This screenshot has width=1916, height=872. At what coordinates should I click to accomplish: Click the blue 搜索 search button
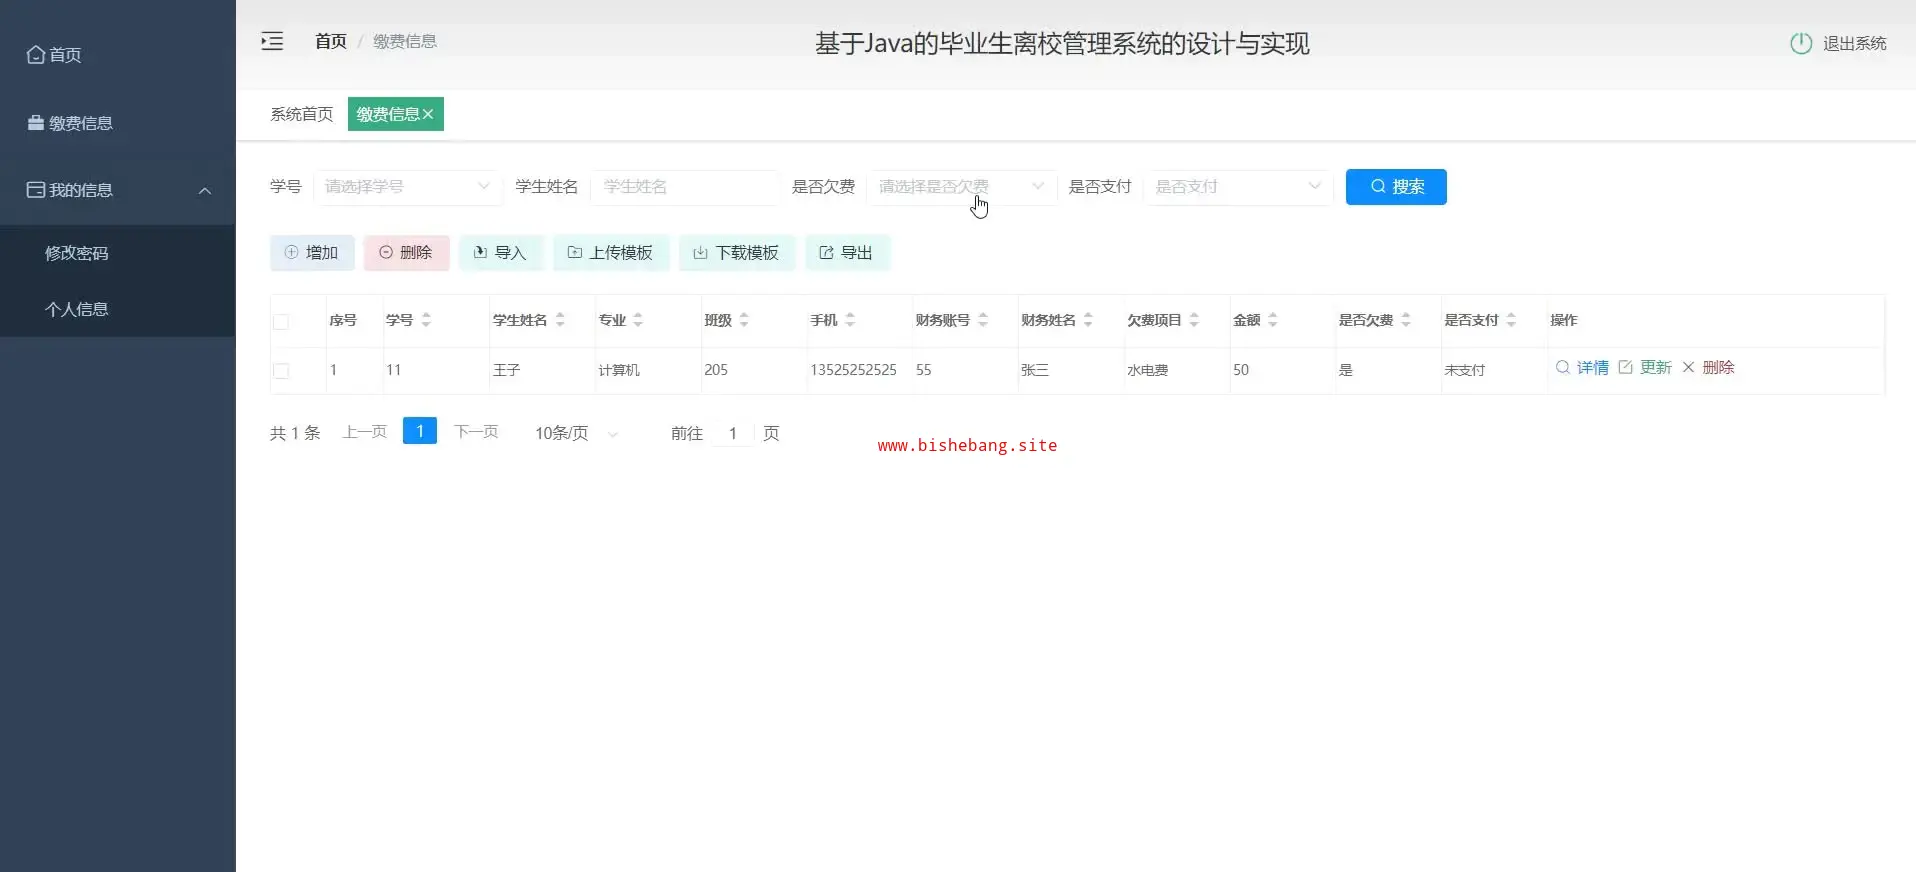click(1395, 187)
